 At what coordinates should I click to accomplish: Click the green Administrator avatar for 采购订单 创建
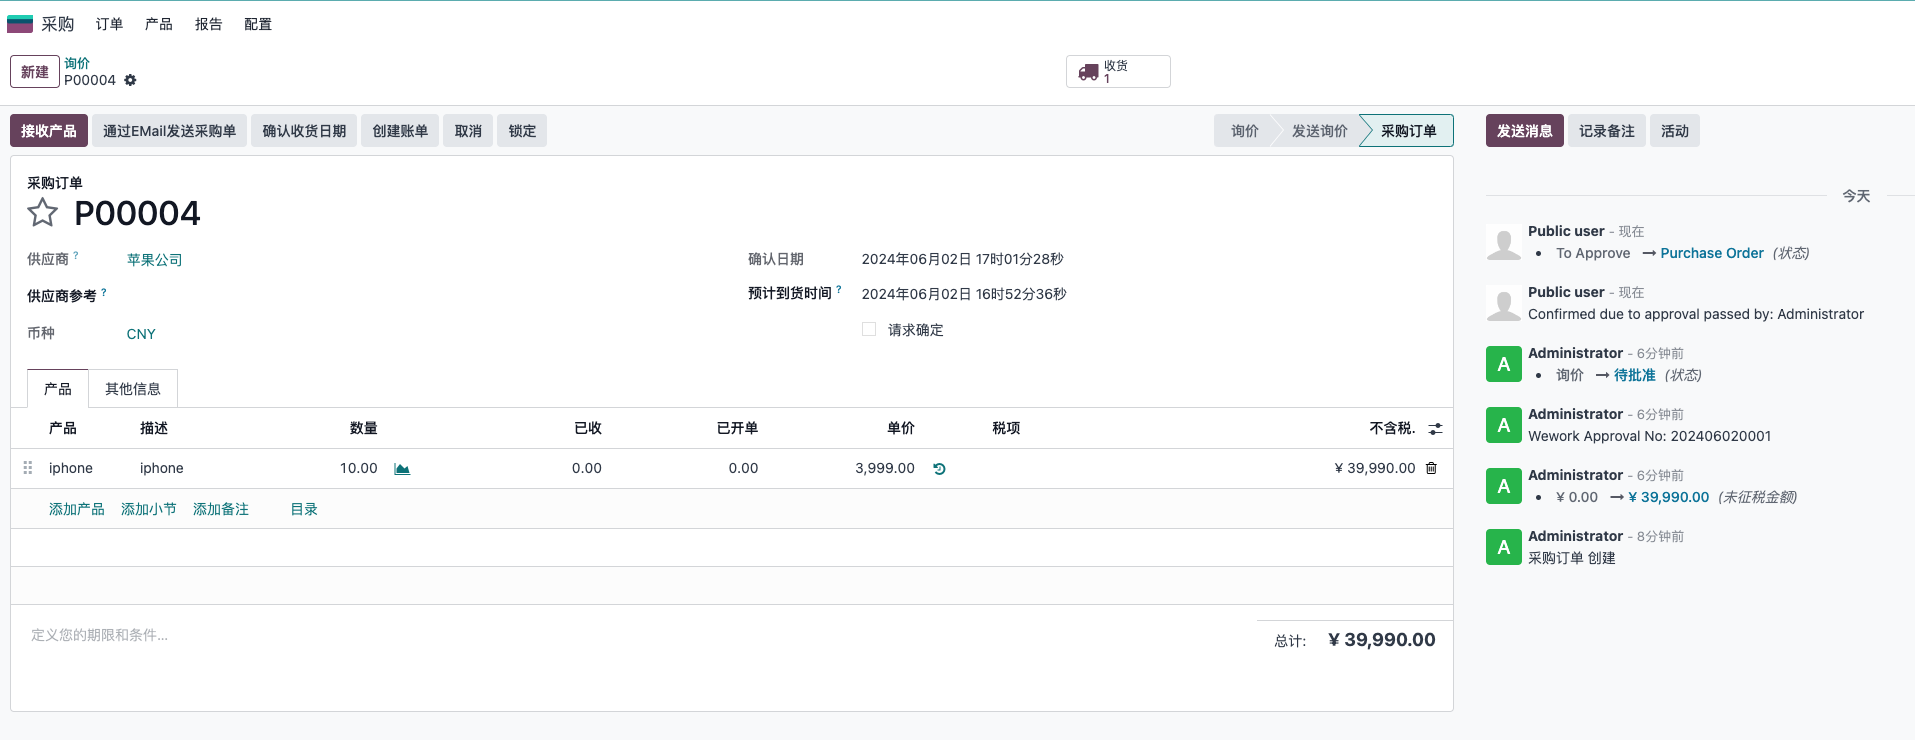click(x=1503, y=547)
